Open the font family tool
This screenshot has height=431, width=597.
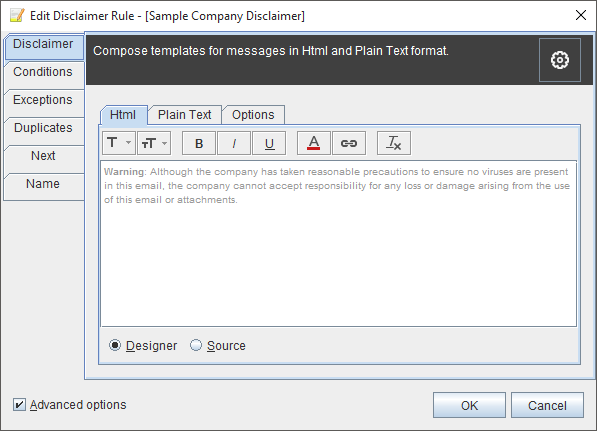[118, 143]
